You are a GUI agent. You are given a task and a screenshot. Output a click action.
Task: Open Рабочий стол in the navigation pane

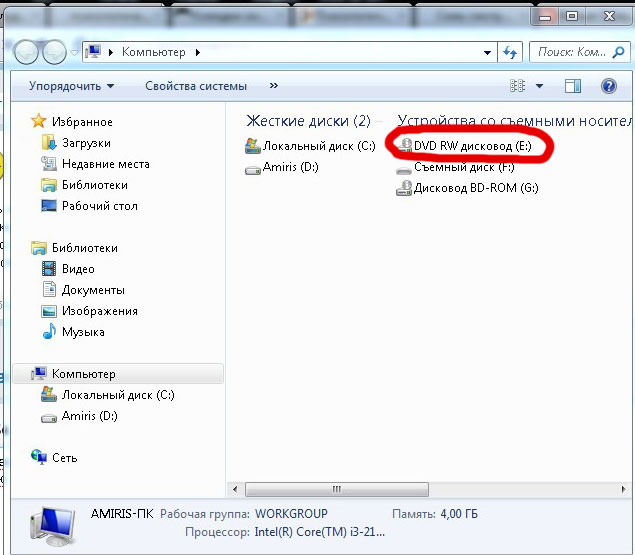pos(99,206)
